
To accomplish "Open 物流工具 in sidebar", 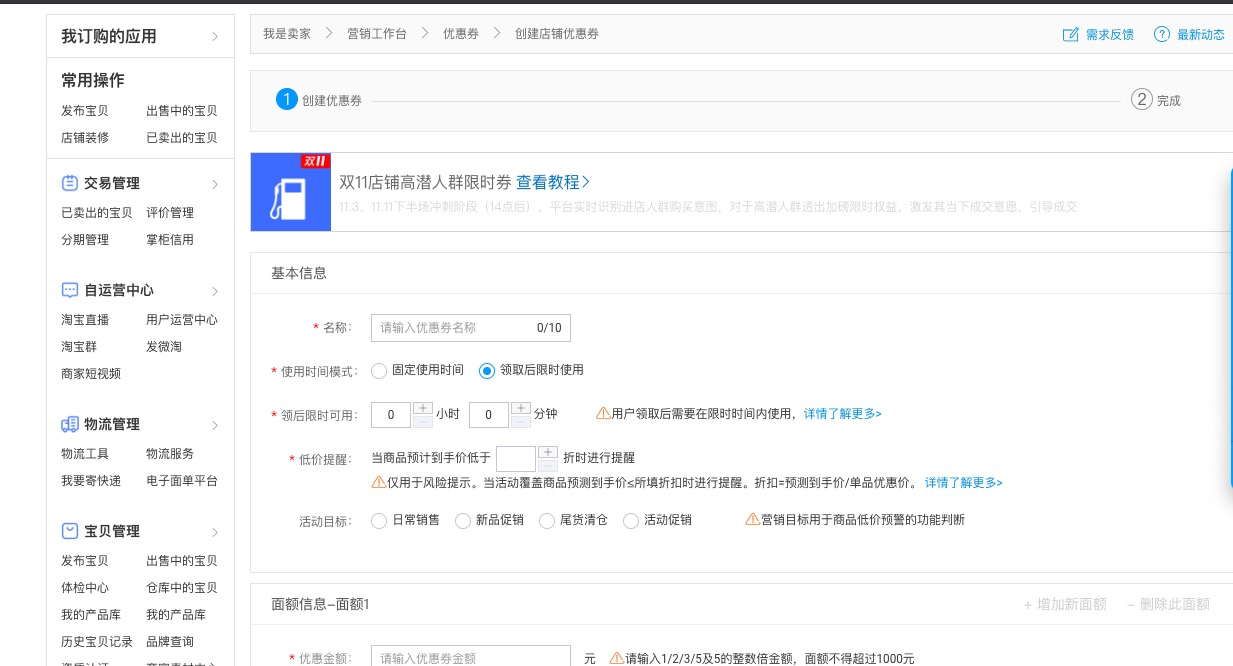I will tap(85, 454).
